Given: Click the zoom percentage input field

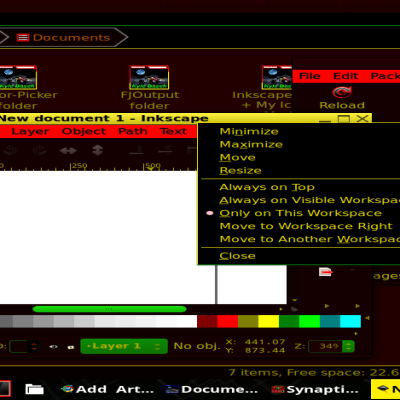Looking at the screenshot, I should [326, 346].
